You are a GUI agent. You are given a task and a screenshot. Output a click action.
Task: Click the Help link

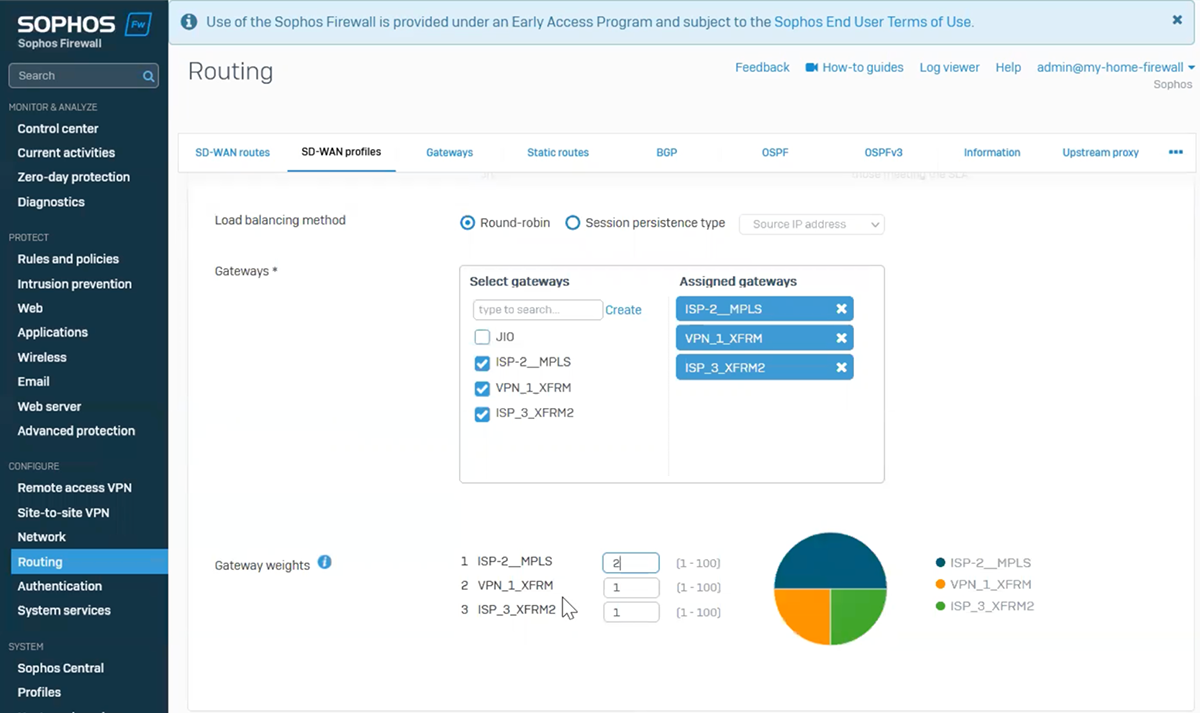pos(1008,67)
